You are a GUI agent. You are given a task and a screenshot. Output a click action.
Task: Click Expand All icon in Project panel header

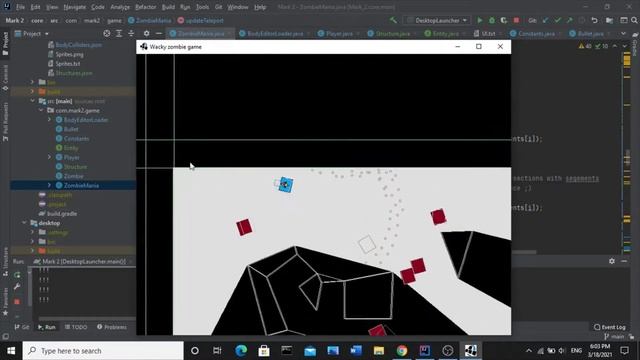pyautogui.click(x=119, y=33)
